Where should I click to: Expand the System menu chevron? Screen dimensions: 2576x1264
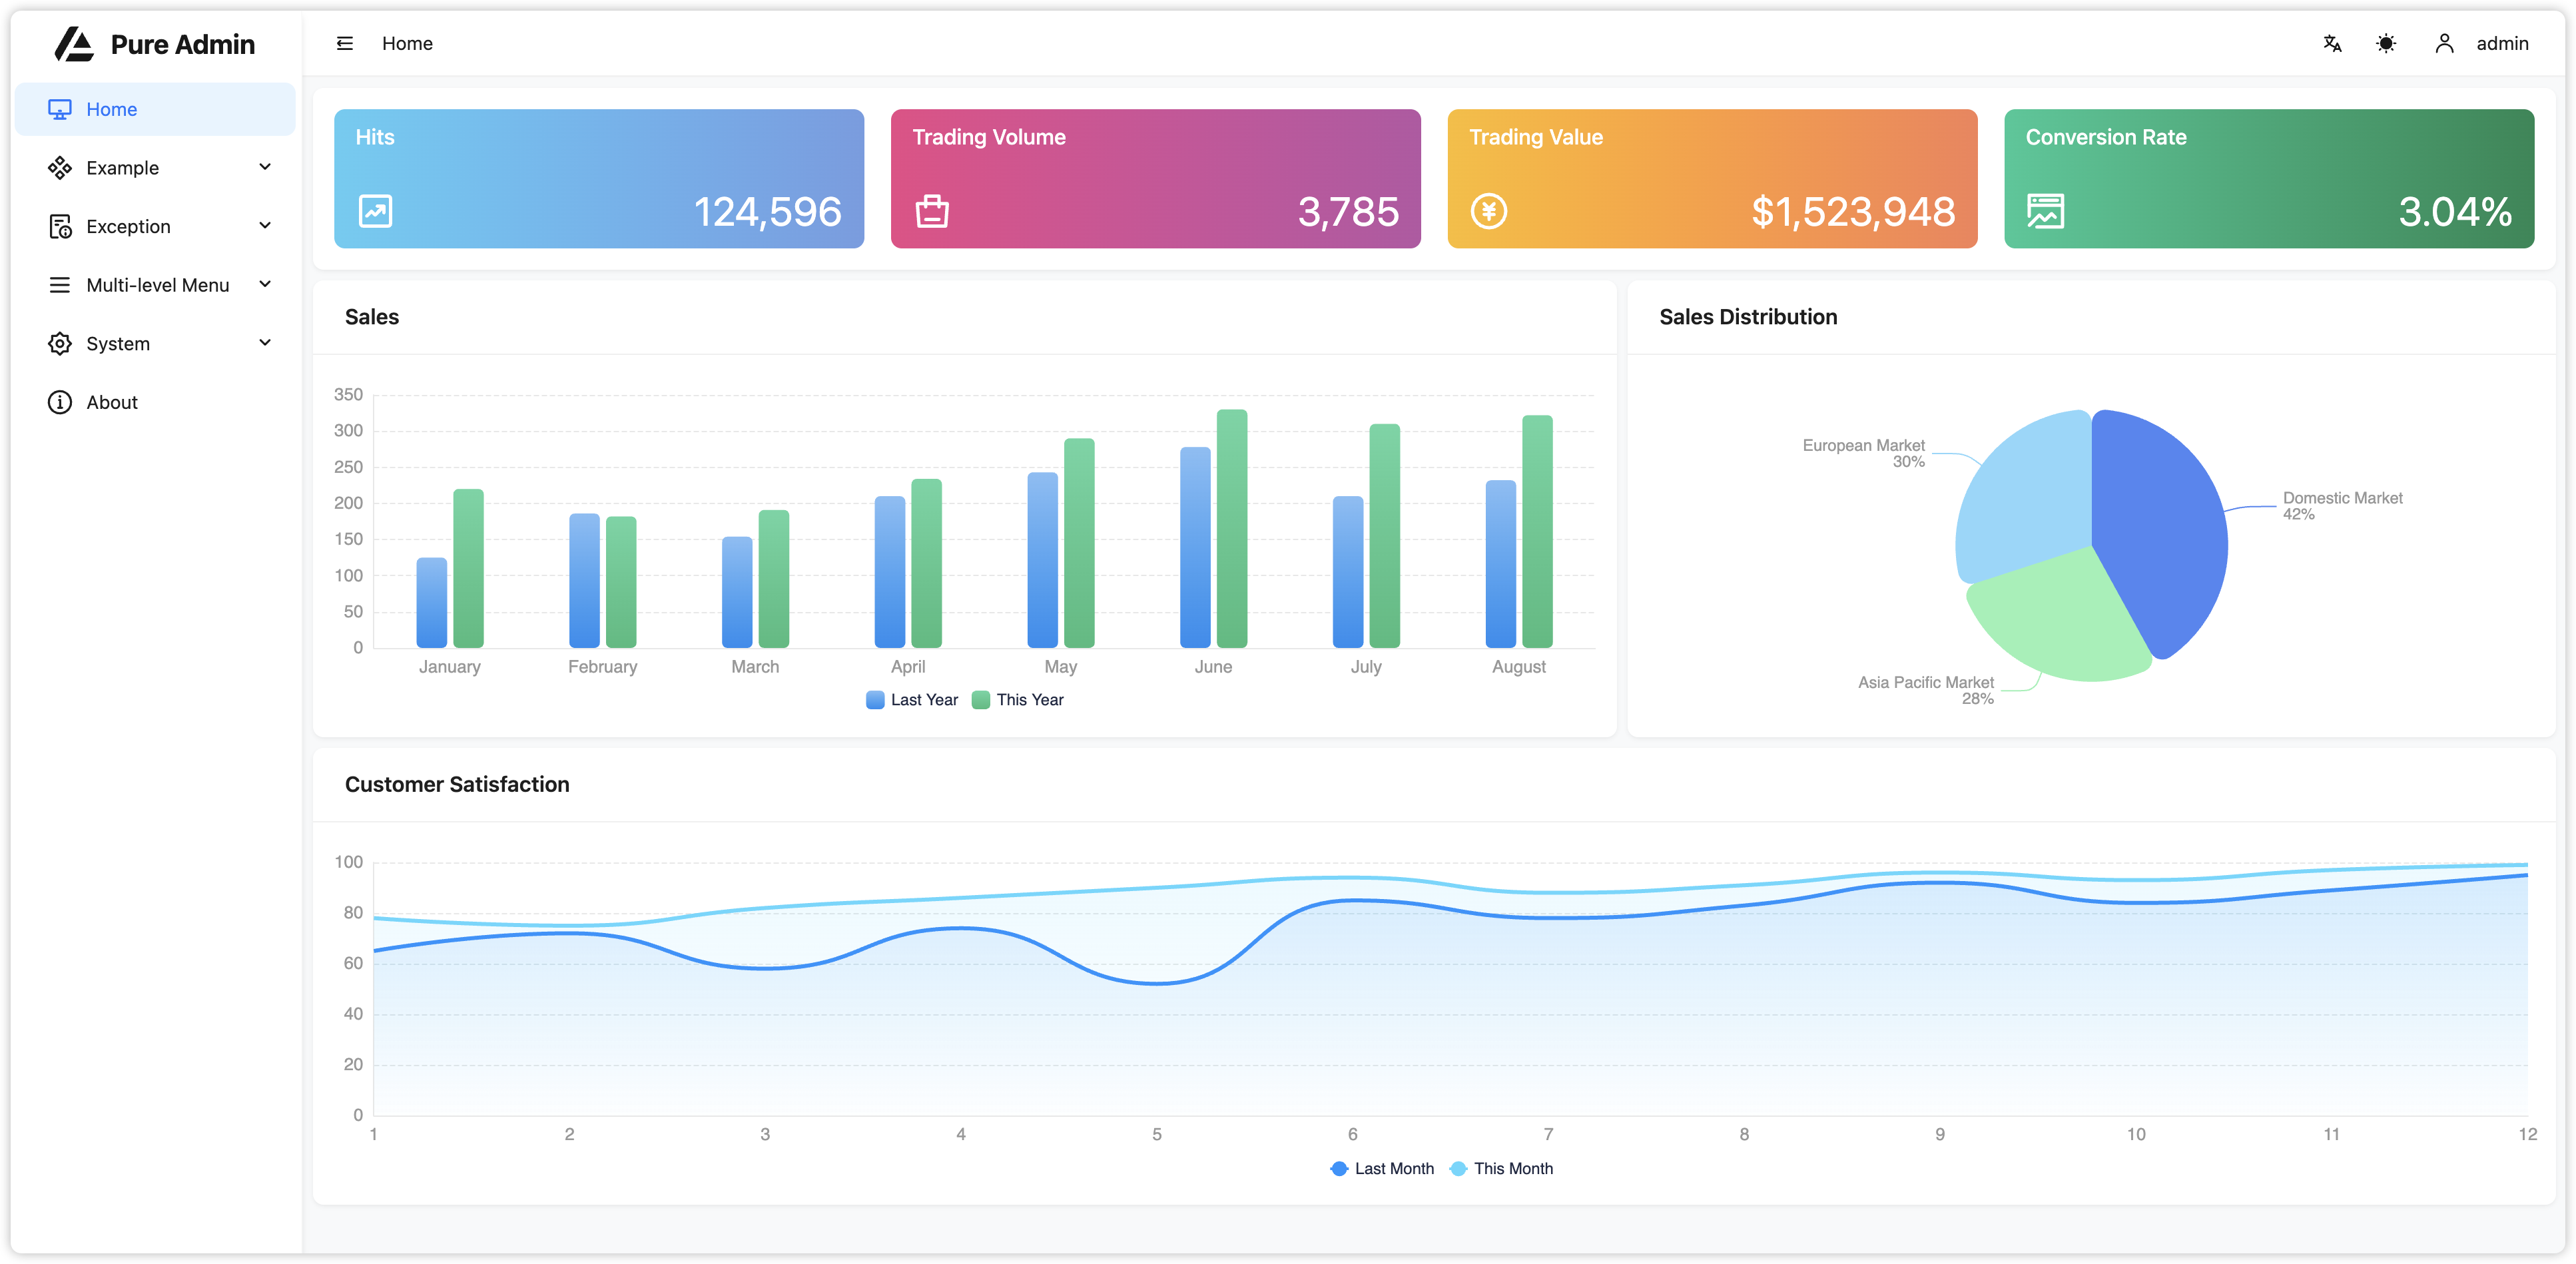(x=265, y=343)
